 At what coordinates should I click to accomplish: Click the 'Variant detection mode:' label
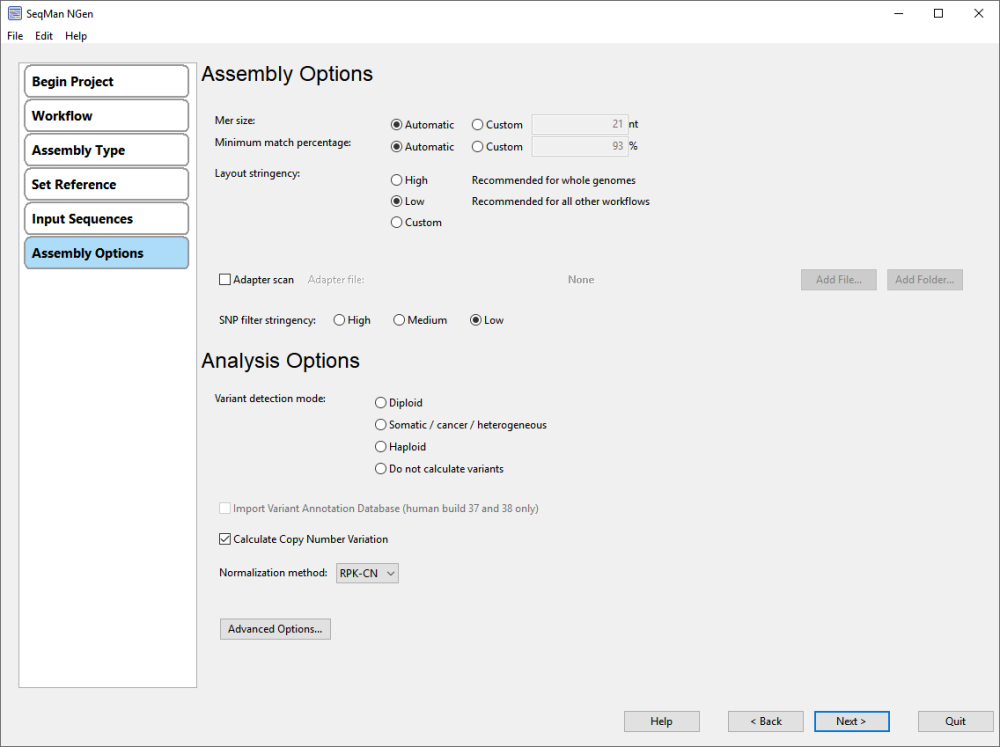270,399
